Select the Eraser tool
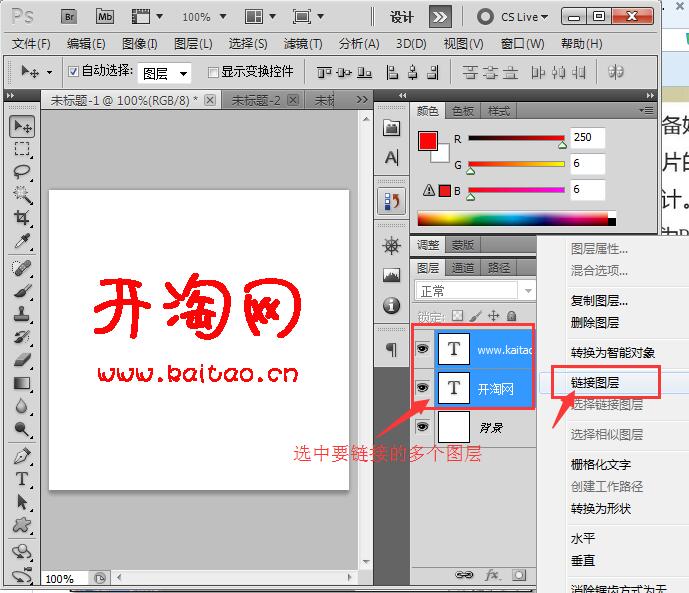 (22, 360)
